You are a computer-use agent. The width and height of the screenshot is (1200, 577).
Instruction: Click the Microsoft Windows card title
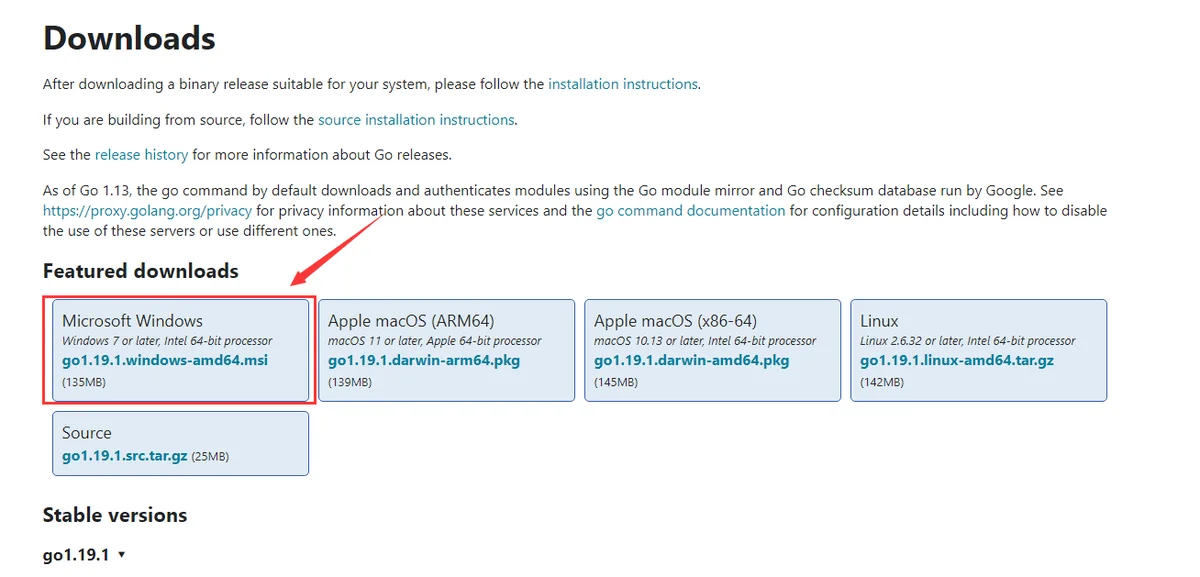tap(132, 321)
